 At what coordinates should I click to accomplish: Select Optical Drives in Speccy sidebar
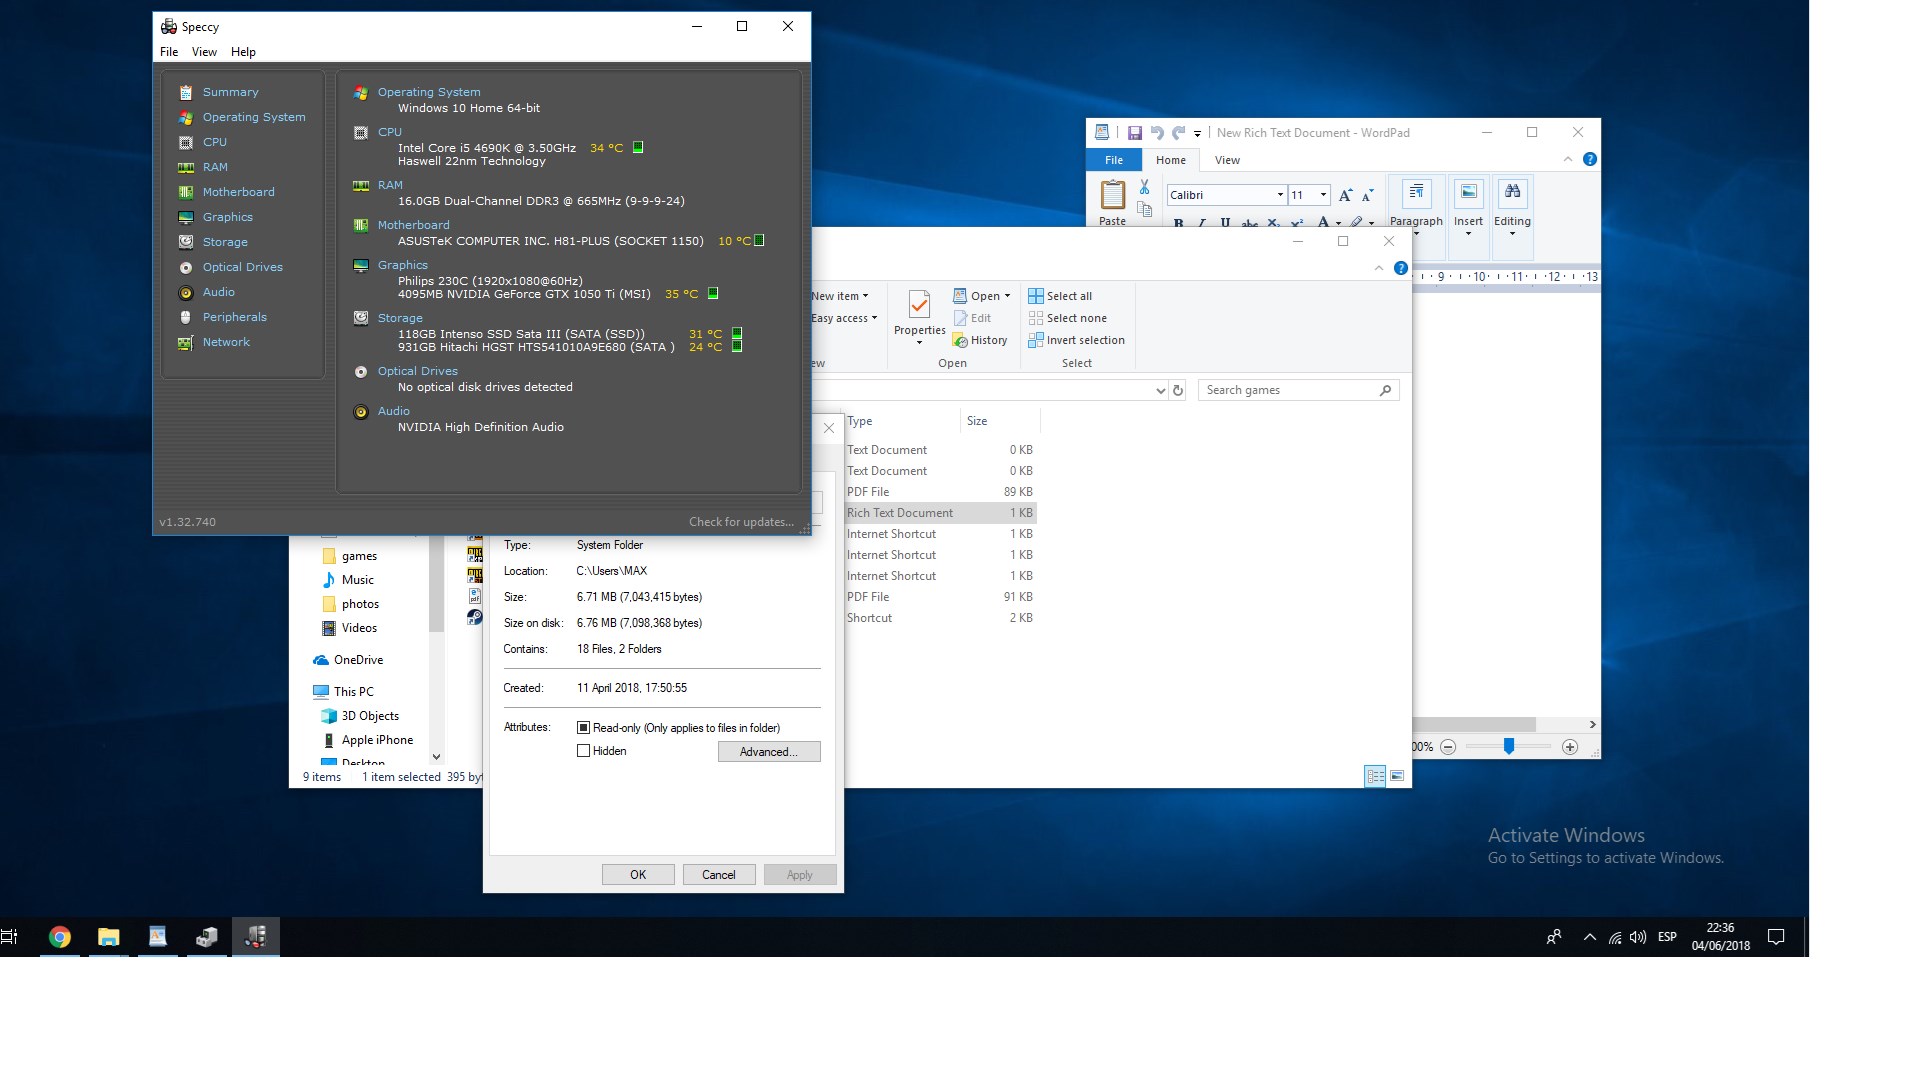click(x=242, y=267)
